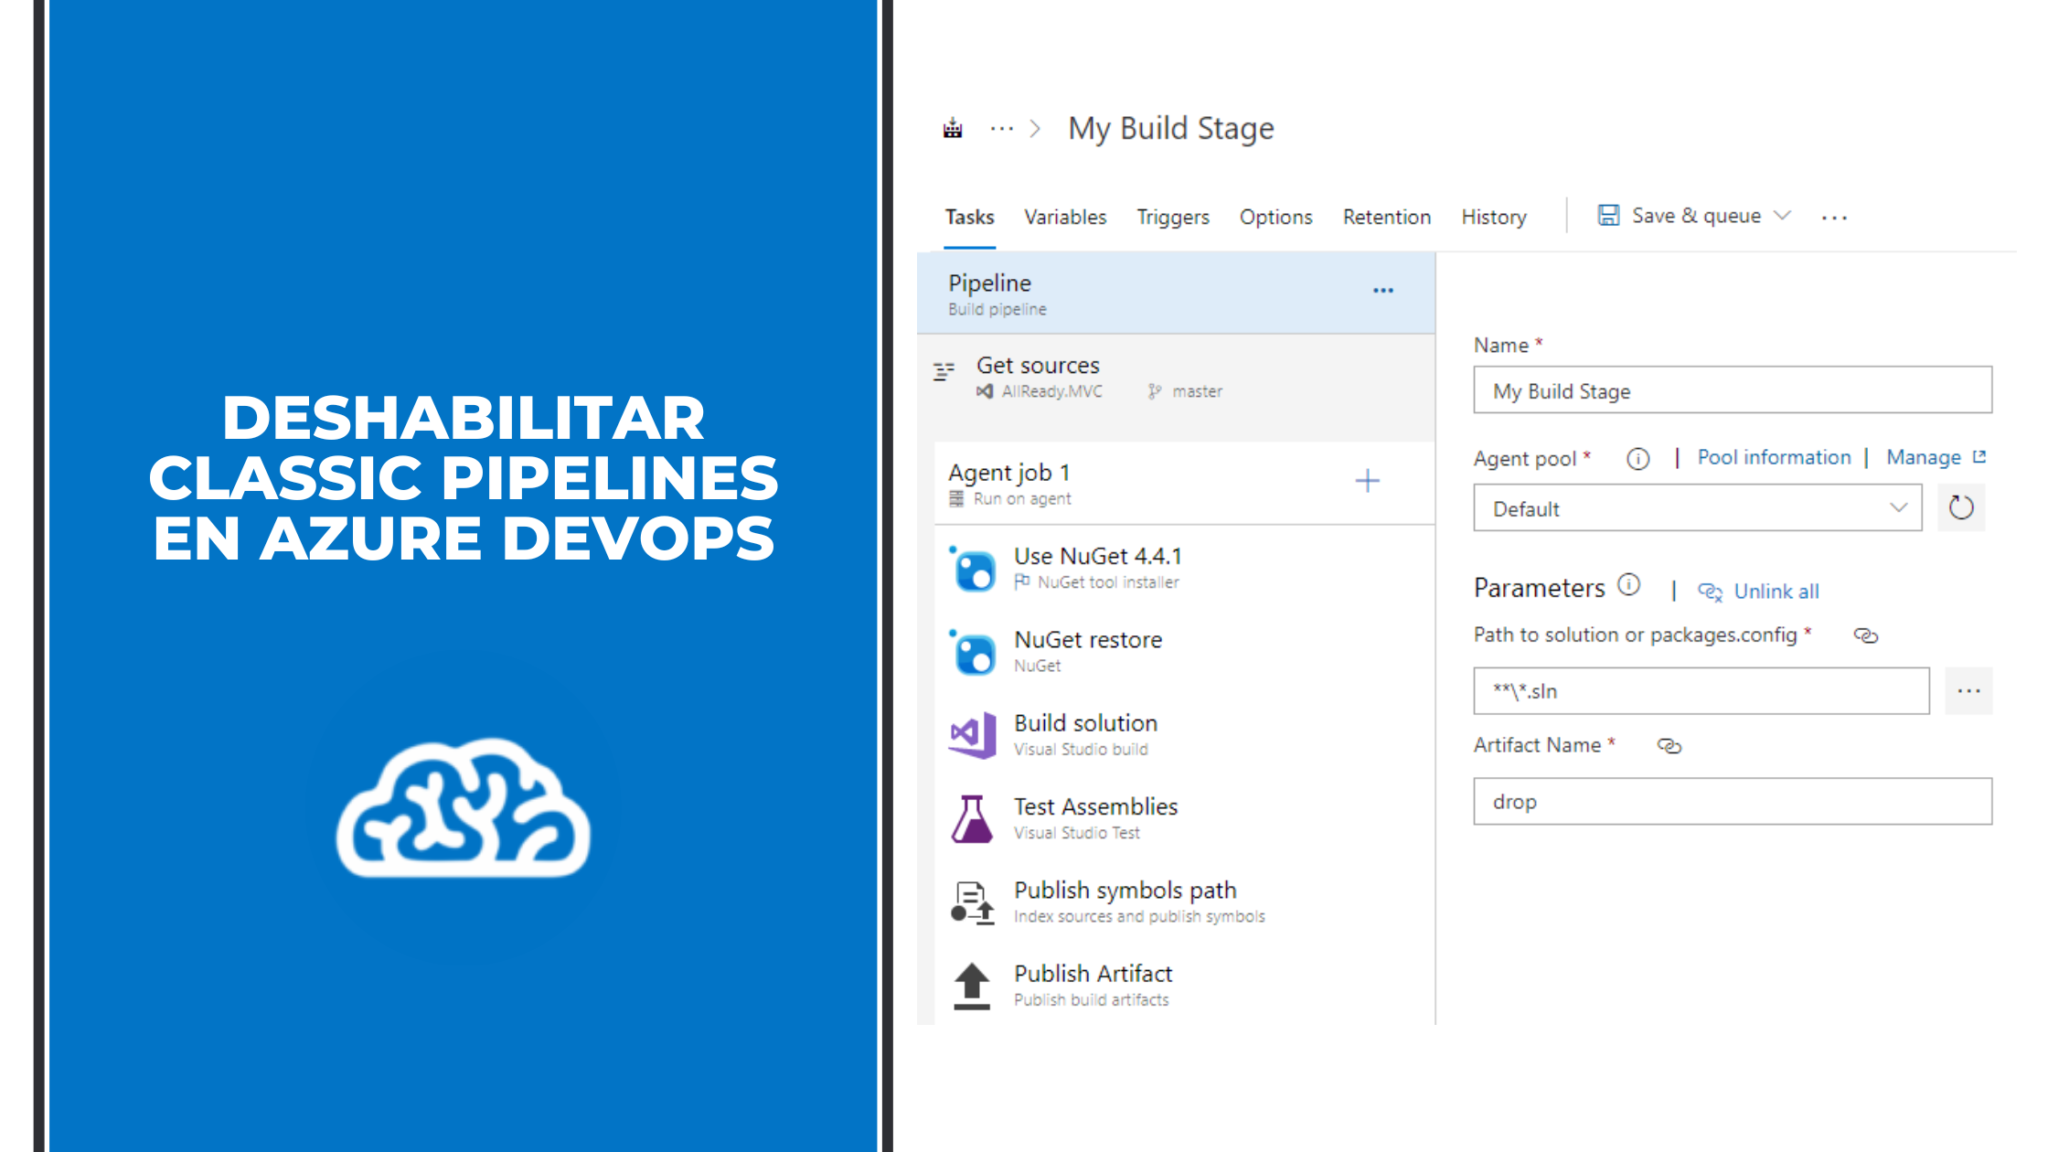Click the AllReady.MVC repository icon
2048x1152 pixels.
coord(985,391)
